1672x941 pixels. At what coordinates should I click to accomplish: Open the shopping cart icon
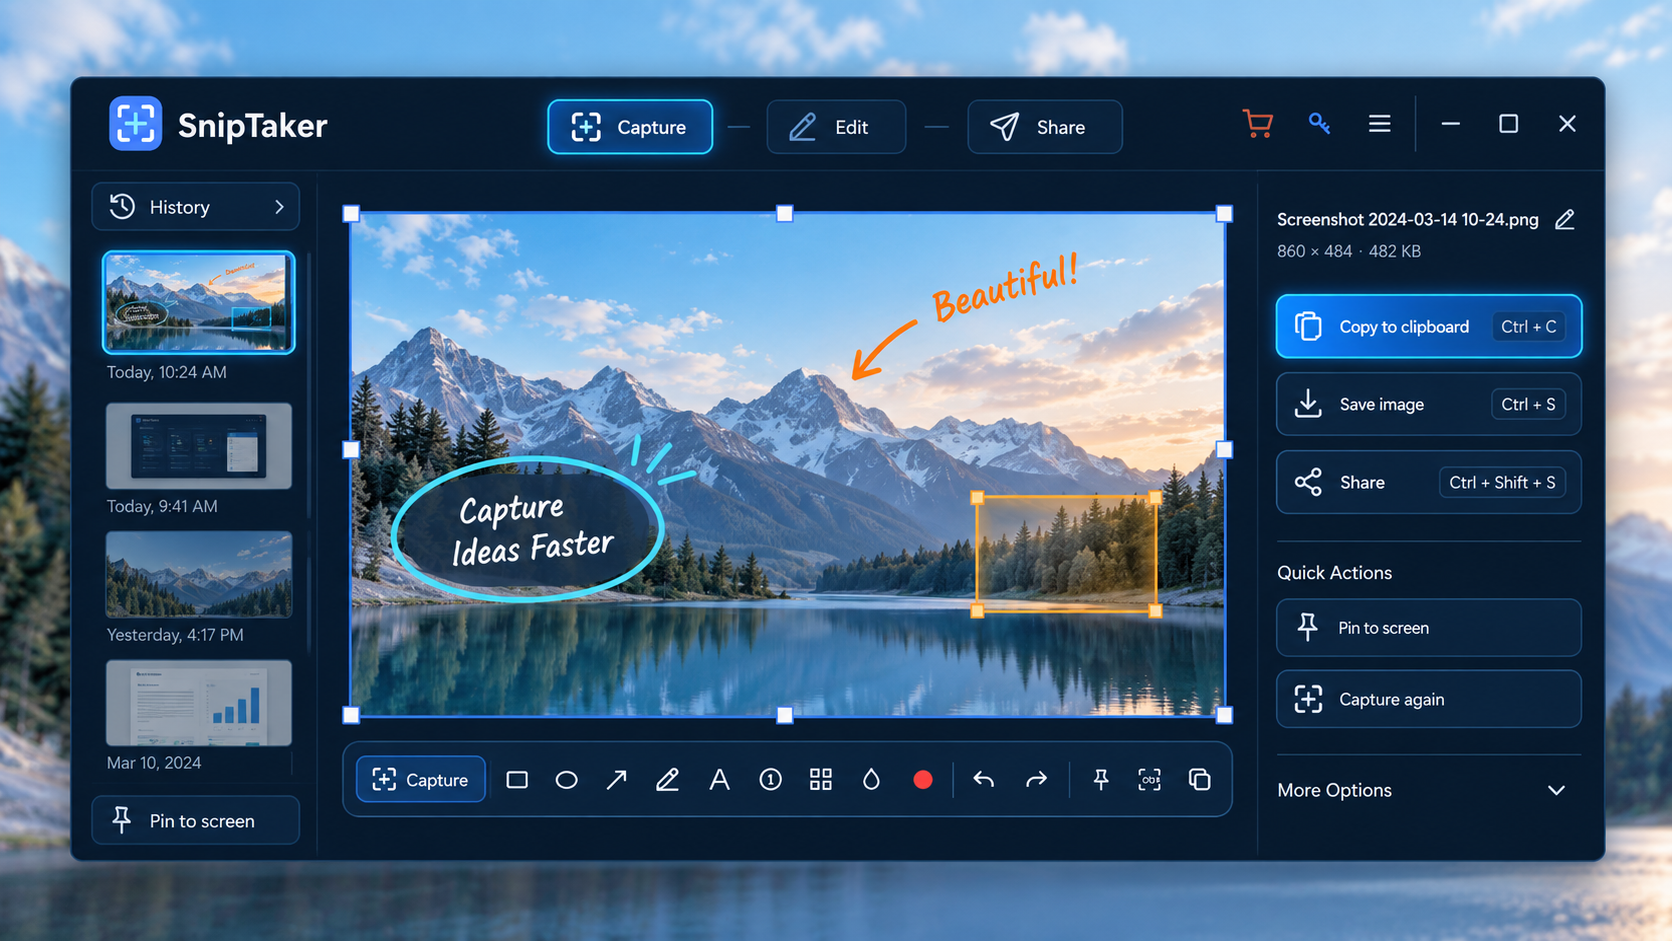(1258, 124)
